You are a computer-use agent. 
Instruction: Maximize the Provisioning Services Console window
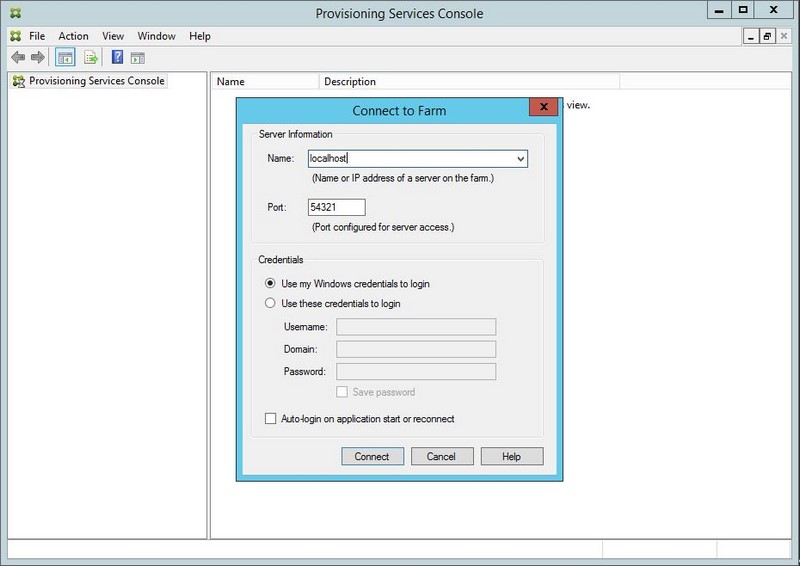(743, 10)
